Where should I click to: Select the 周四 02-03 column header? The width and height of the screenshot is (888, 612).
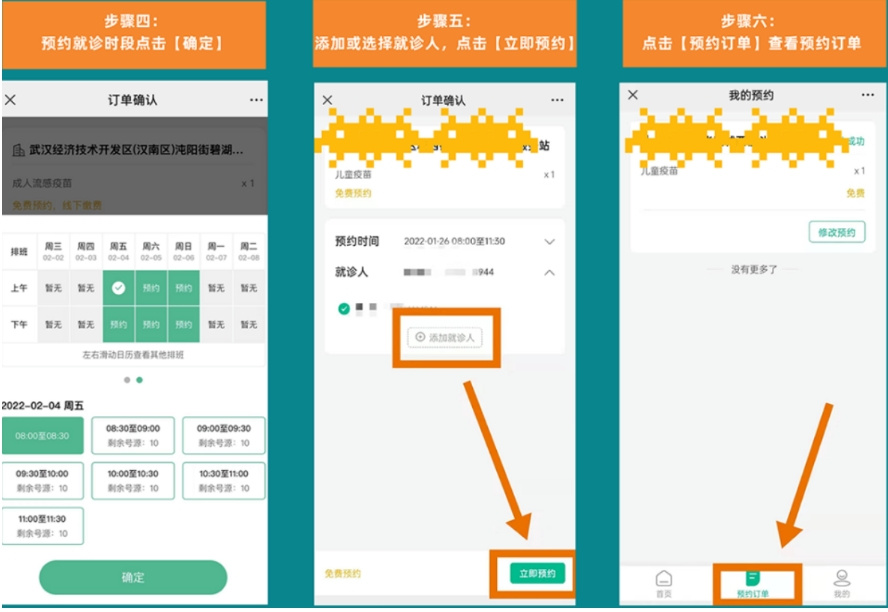tap(86, 251)
